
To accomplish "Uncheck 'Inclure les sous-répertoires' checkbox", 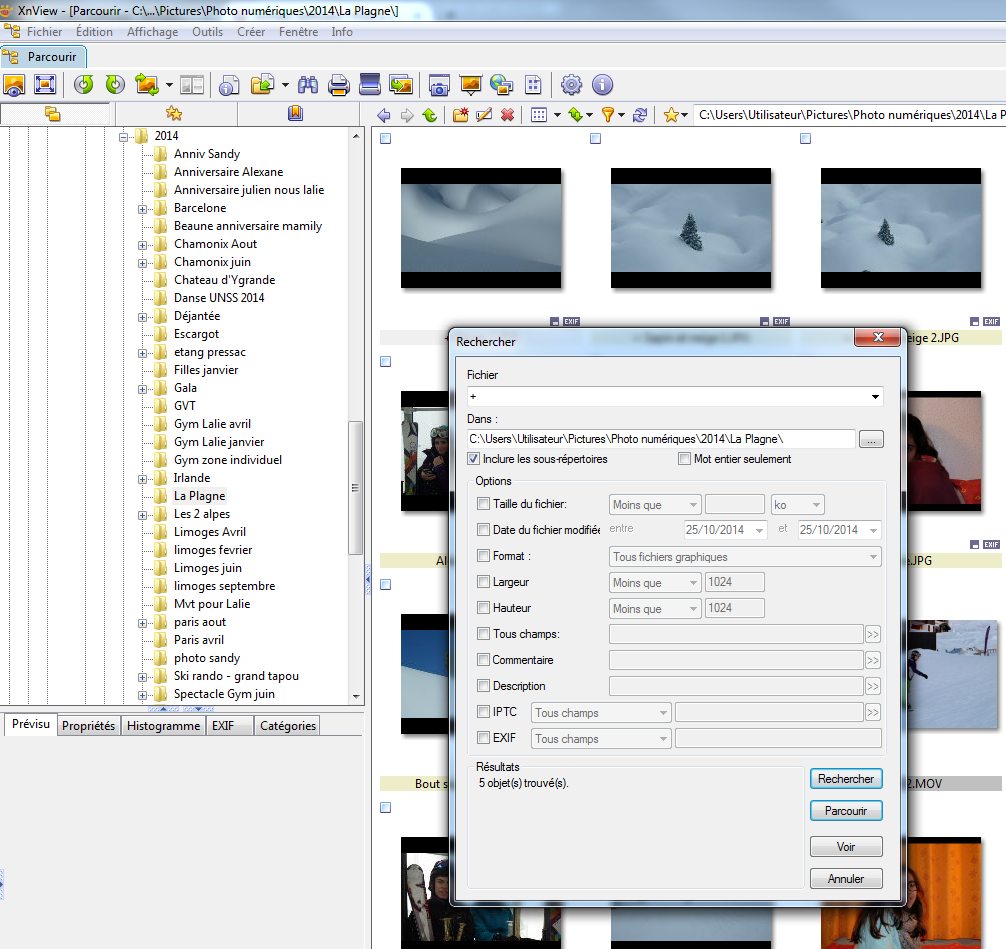I will 474,459.
